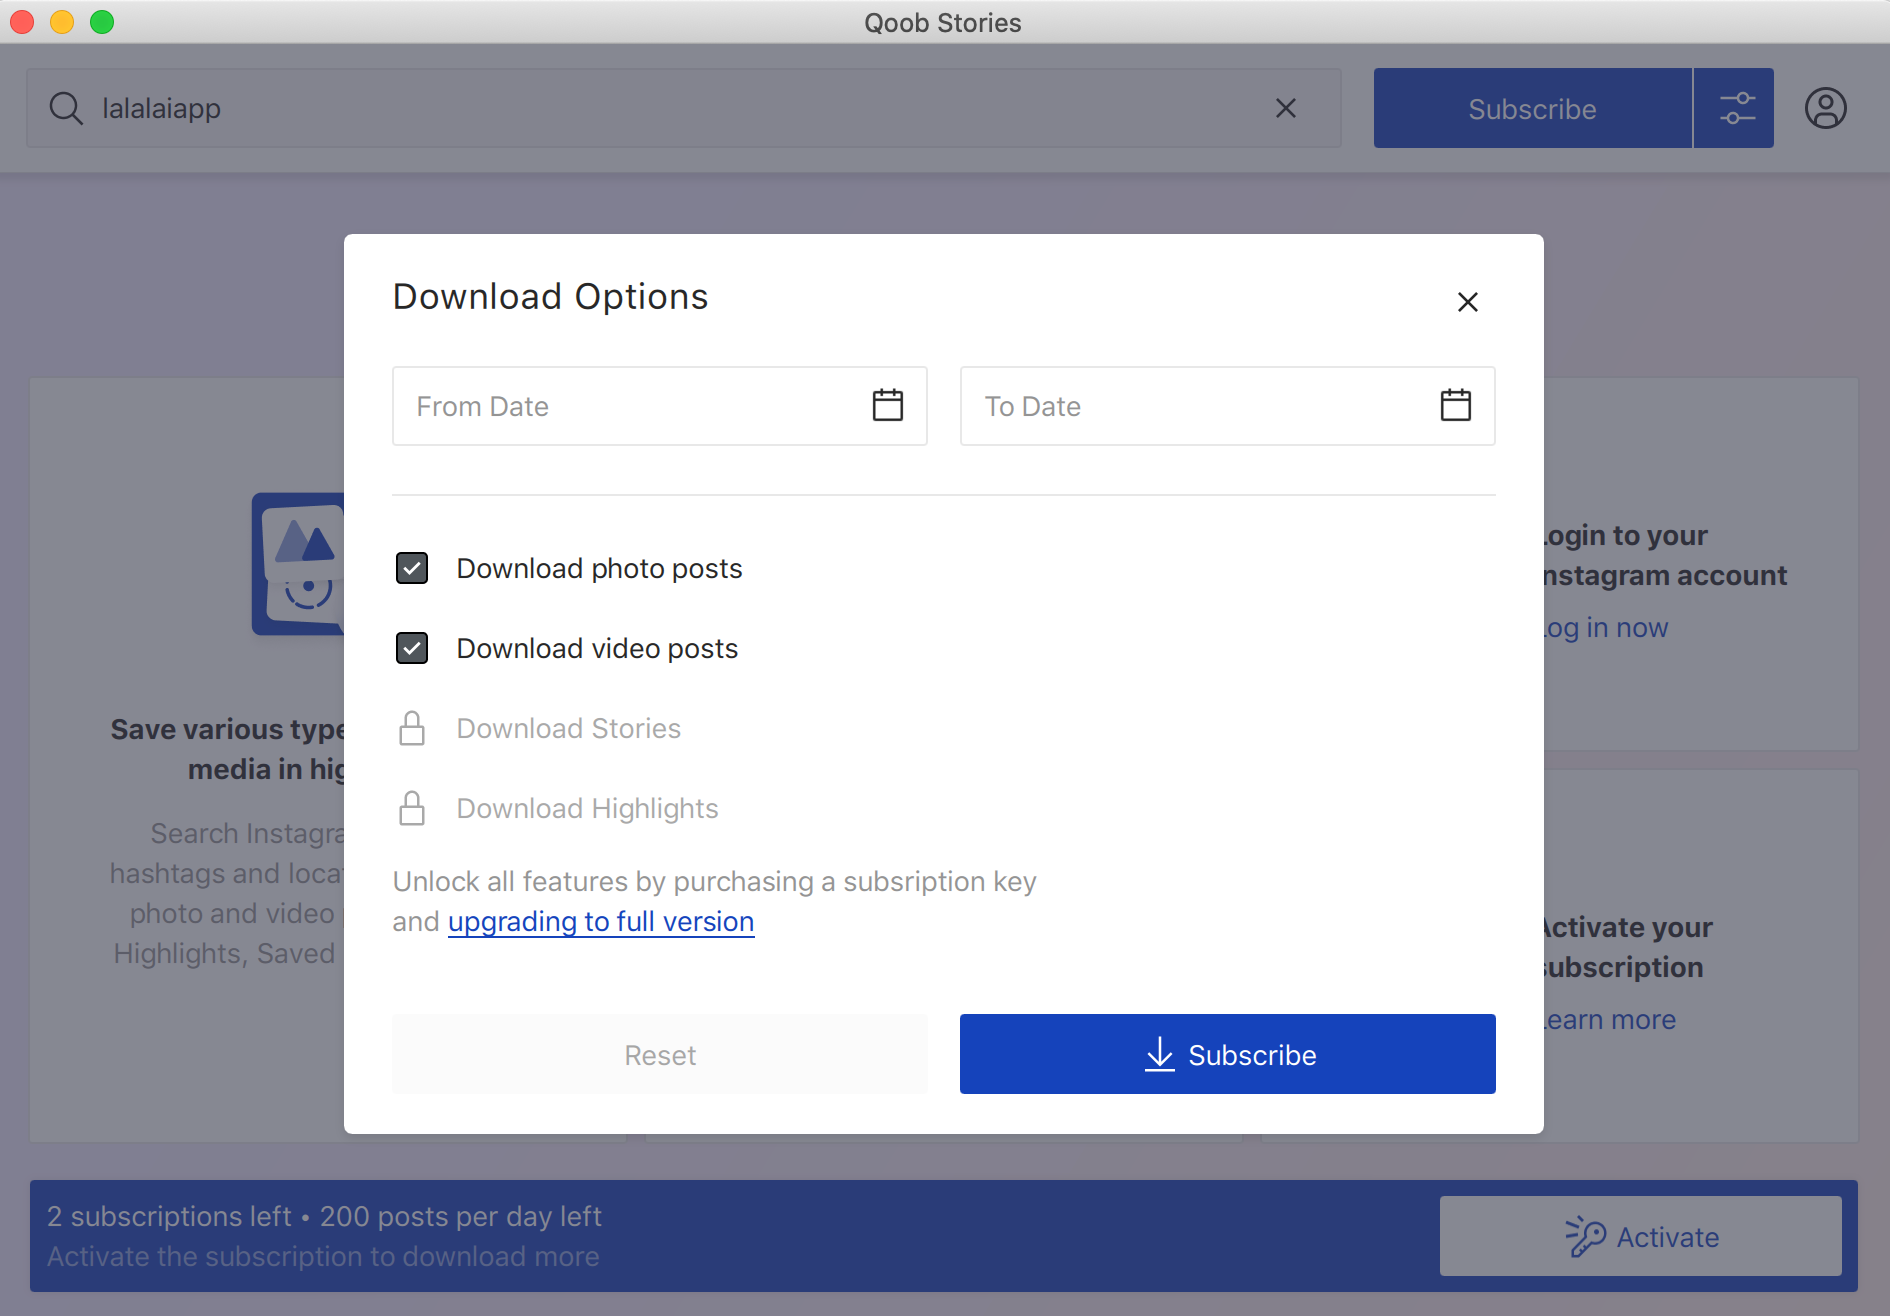Click "Activate the subscription to download more" text
1890x1316 pixels.
pos(323,1256)
